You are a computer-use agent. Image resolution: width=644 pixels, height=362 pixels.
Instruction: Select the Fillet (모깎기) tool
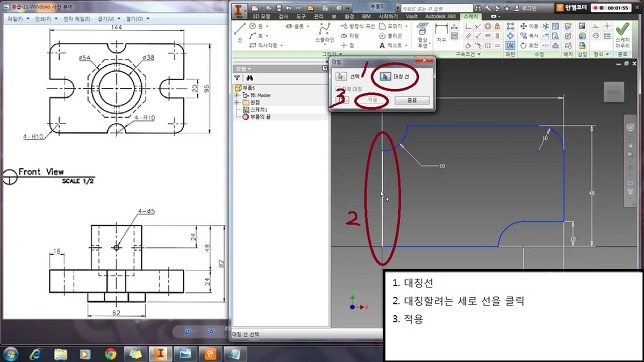point(391,26)
